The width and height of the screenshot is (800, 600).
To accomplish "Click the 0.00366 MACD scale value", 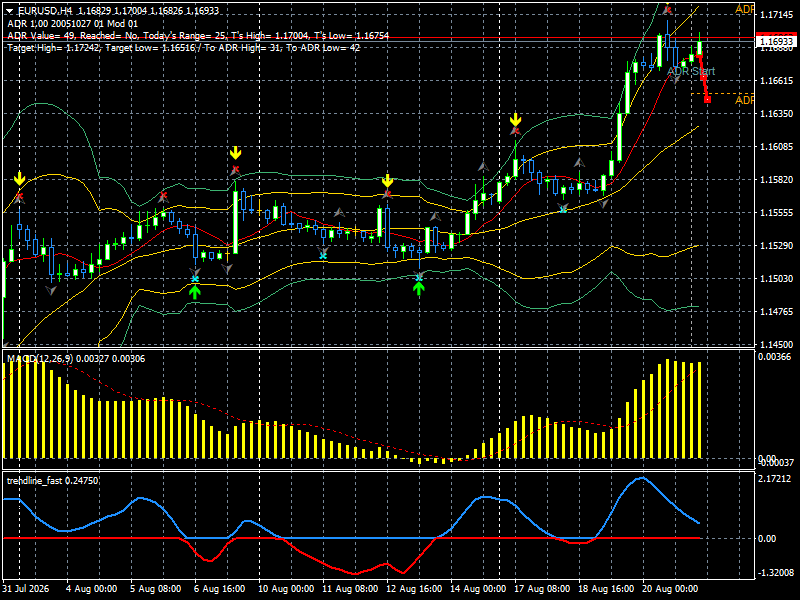I will point(774,357).
